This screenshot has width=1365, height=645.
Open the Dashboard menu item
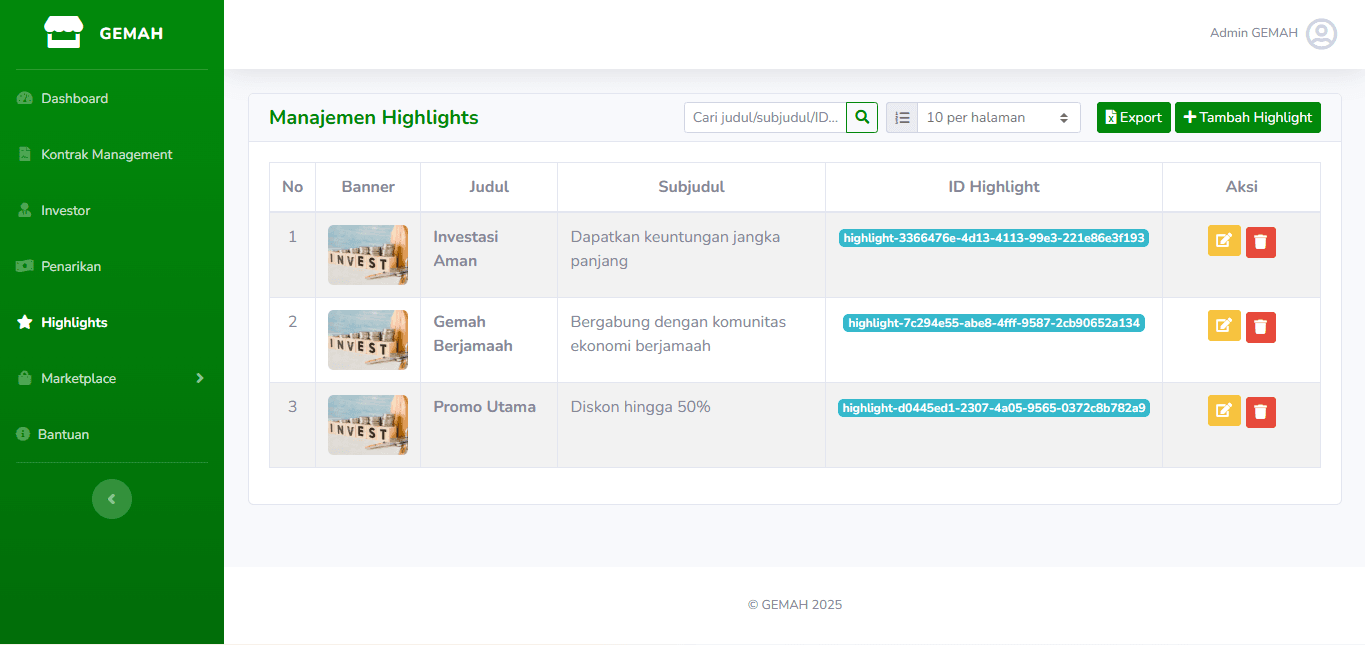click(74, 98)
